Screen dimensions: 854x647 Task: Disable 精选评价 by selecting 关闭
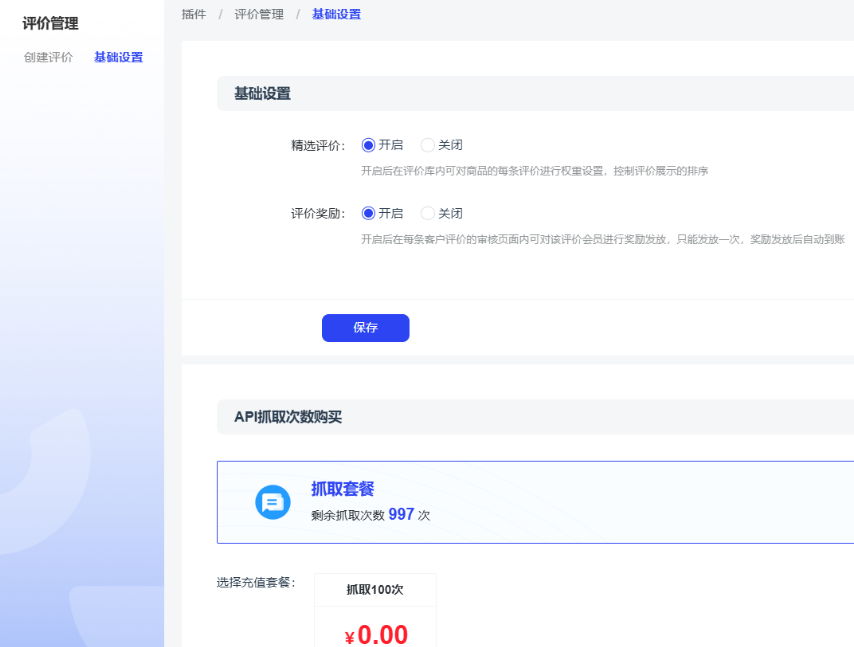pos(428,145)
